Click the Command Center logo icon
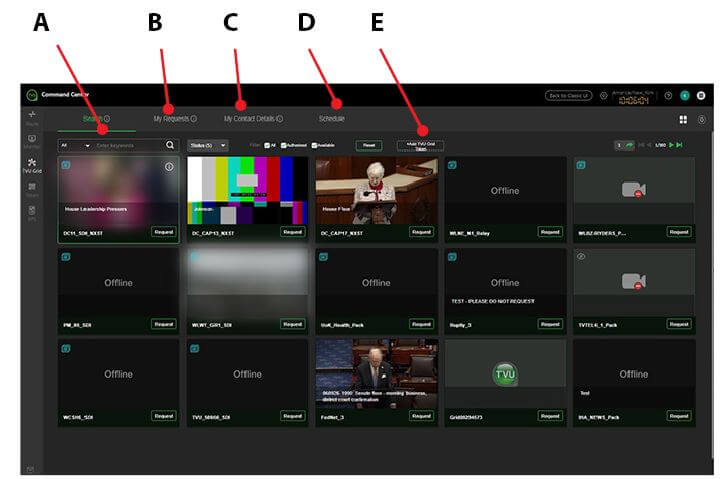 point(32,95)
